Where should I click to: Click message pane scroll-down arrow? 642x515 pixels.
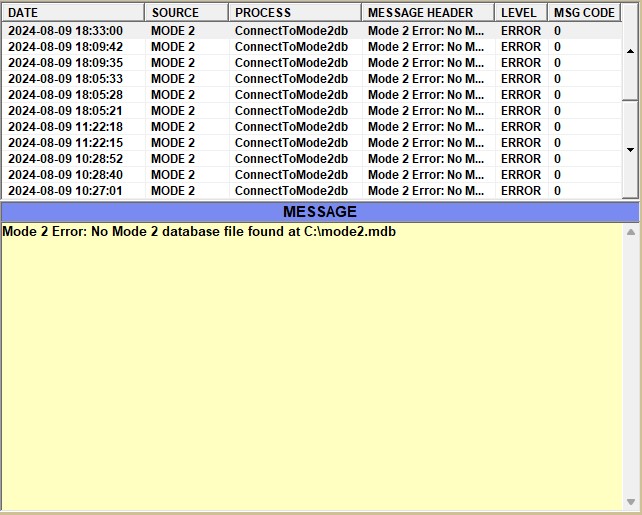(630, 502)
